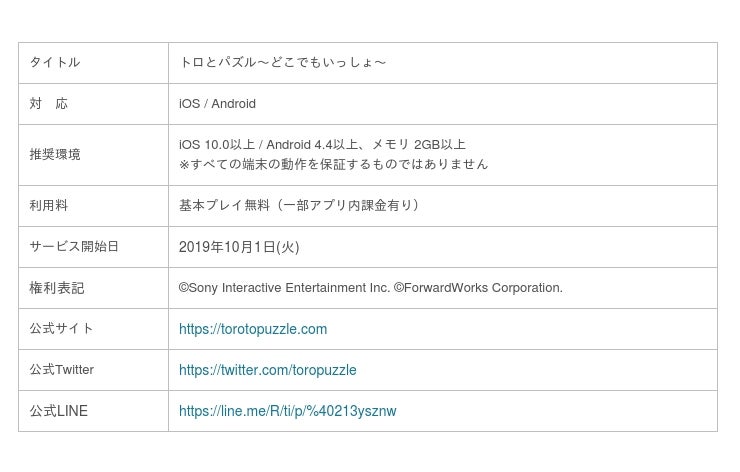Click the ※すべての端末 disclaimer note
Image resolution: width=740 pixels, height=472 pixels.
[333, 164]
